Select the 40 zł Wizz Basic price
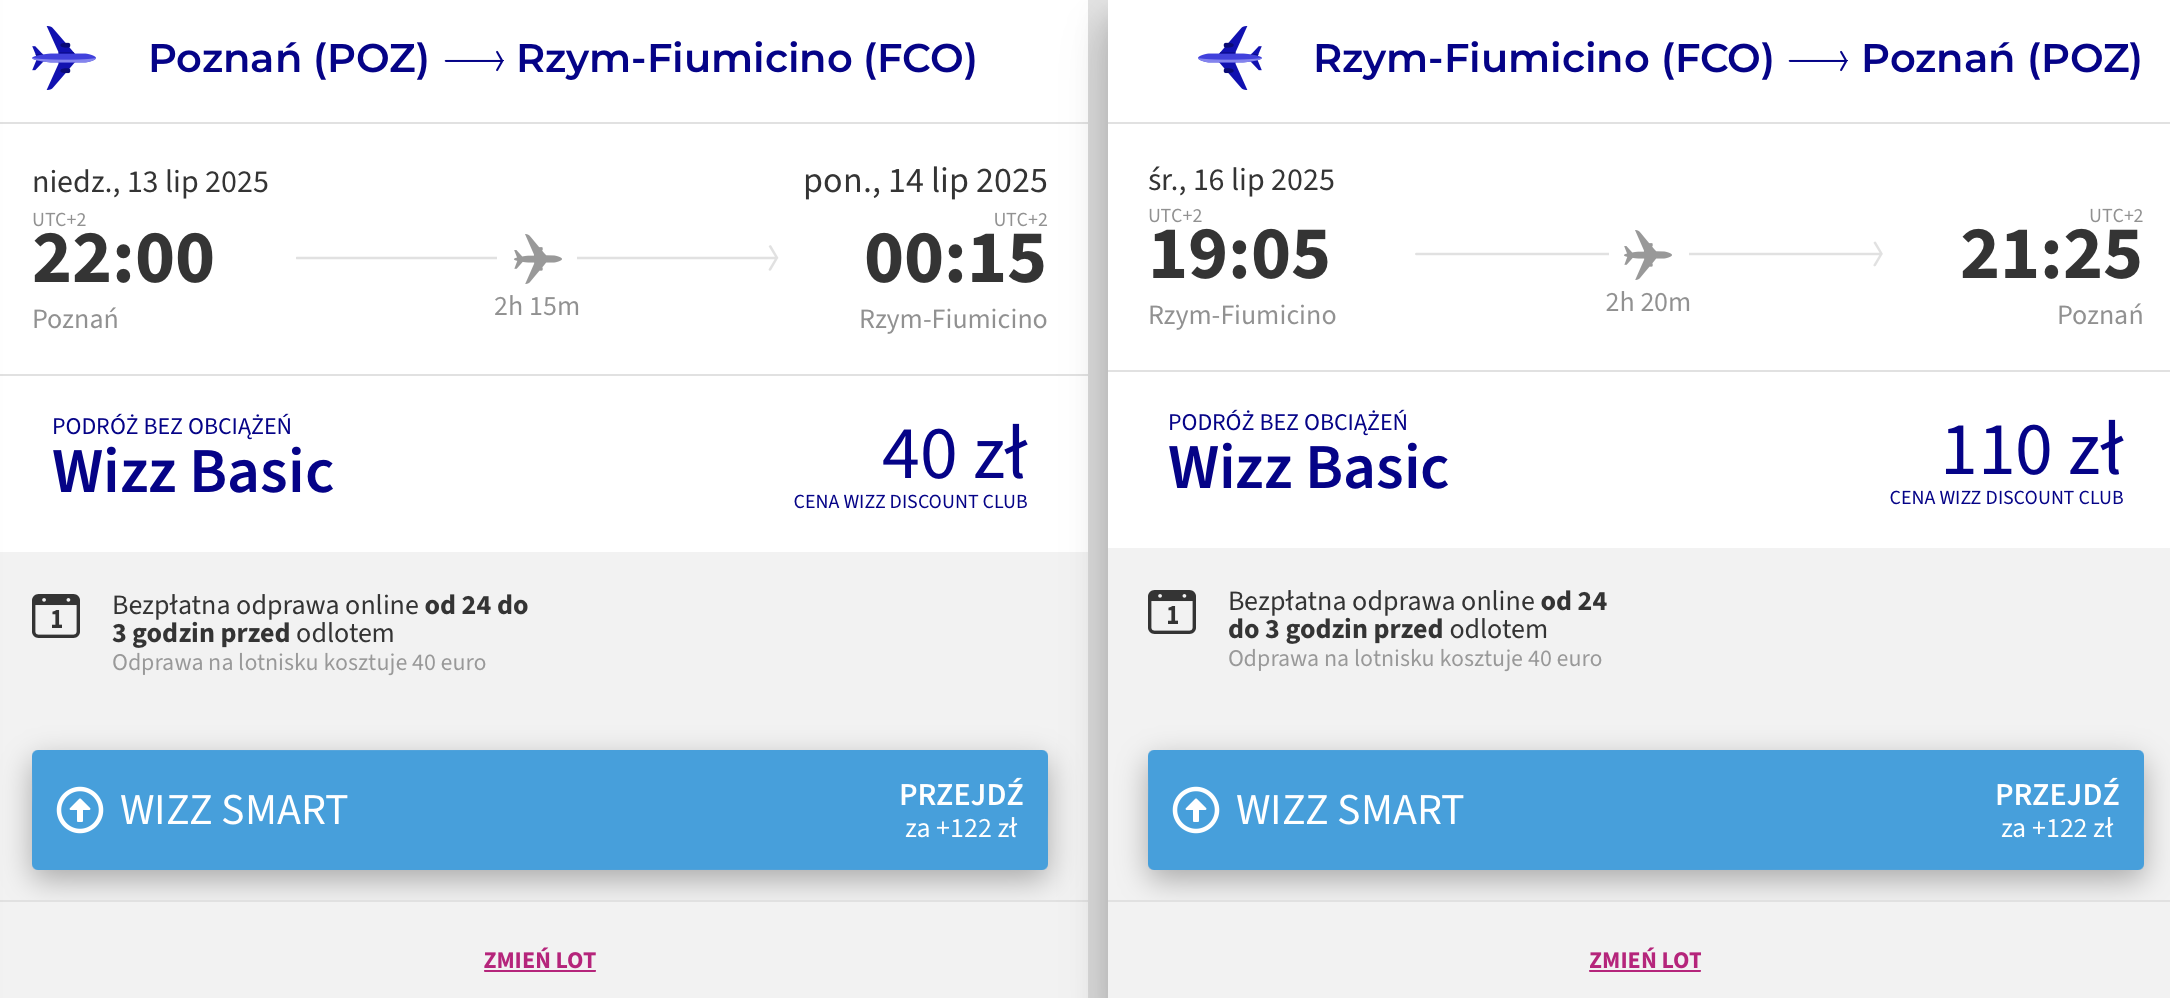Image resolution: width=2170 pixels, height=998 pixels. click(x=955, y=454)
